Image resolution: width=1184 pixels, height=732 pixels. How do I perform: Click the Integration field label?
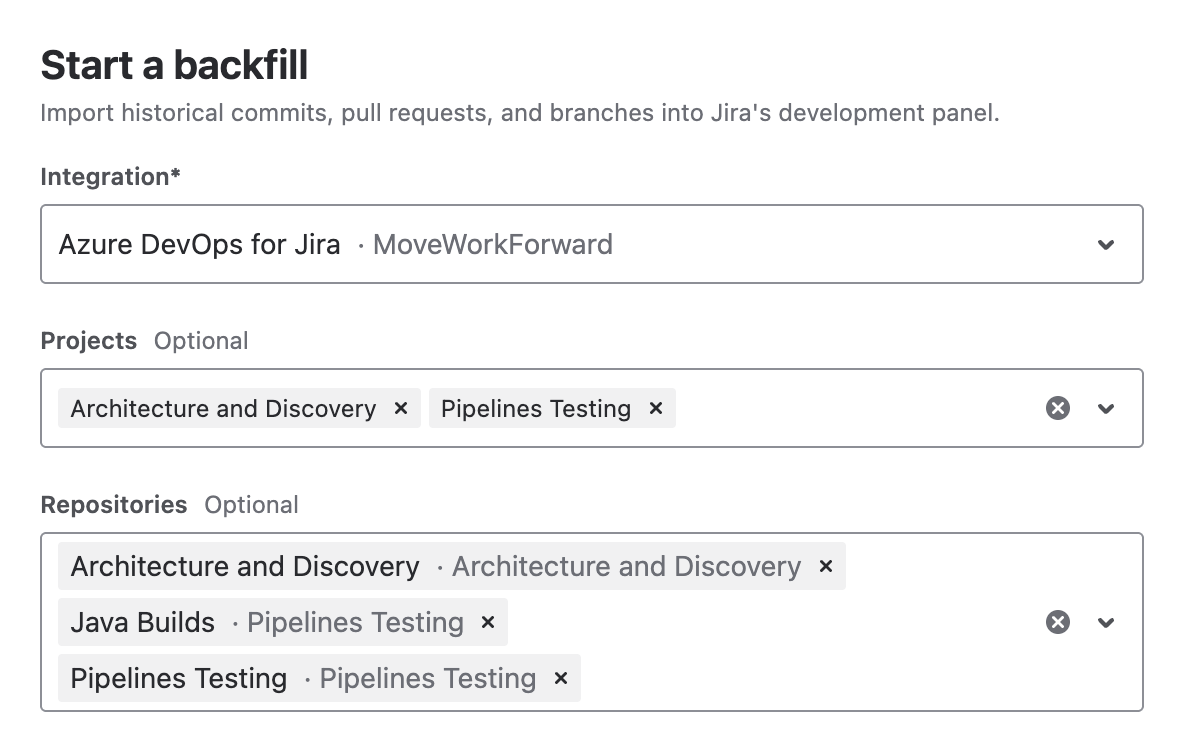110,177
